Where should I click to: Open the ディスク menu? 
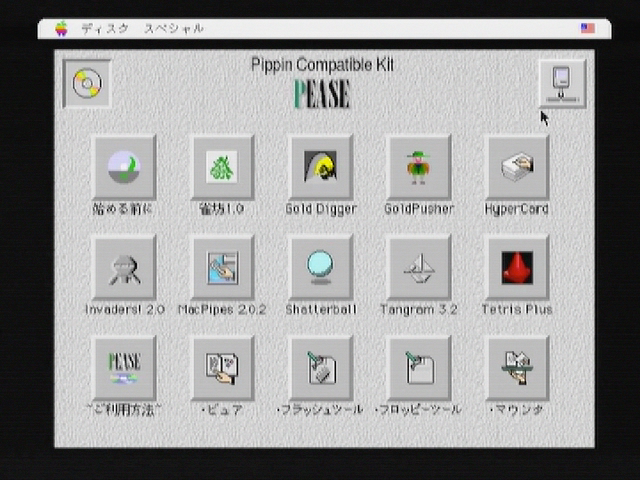(x=105, y=29)
